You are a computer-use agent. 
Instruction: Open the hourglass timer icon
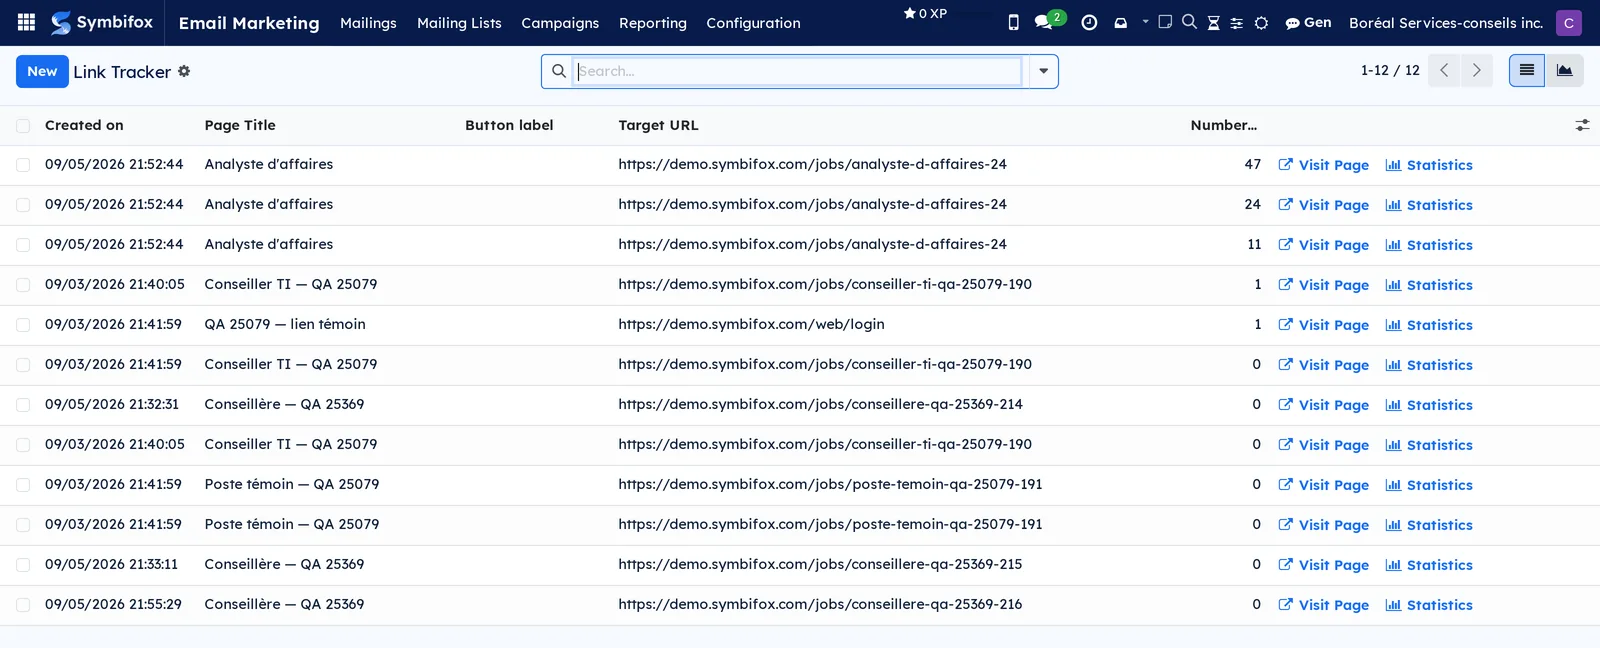point(1213,22)
